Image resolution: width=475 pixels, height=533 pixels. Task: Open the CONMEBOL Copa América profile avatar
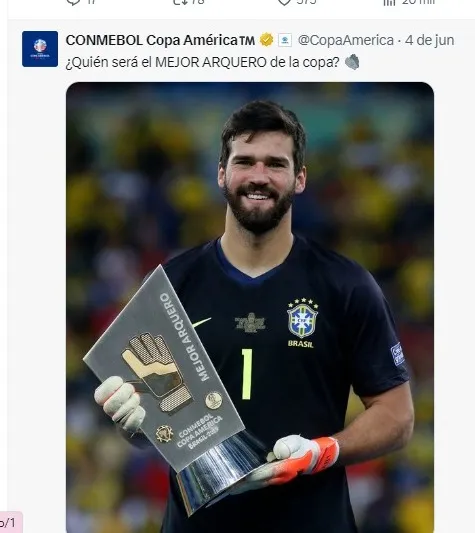(40, 49)
